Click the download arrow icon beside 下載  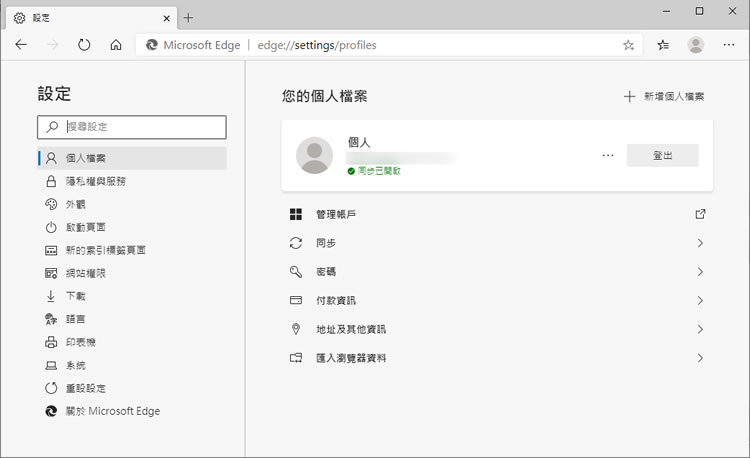(51, 296)
